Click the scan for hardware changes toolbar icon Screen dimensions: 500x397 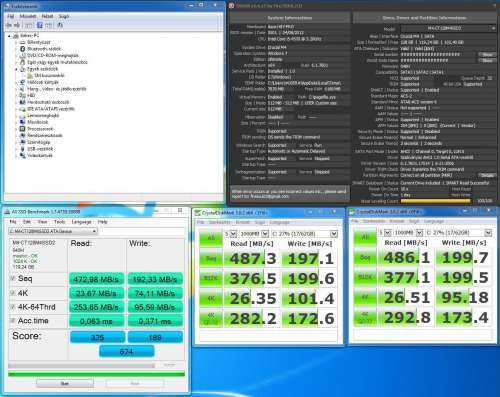click(60, 25)
